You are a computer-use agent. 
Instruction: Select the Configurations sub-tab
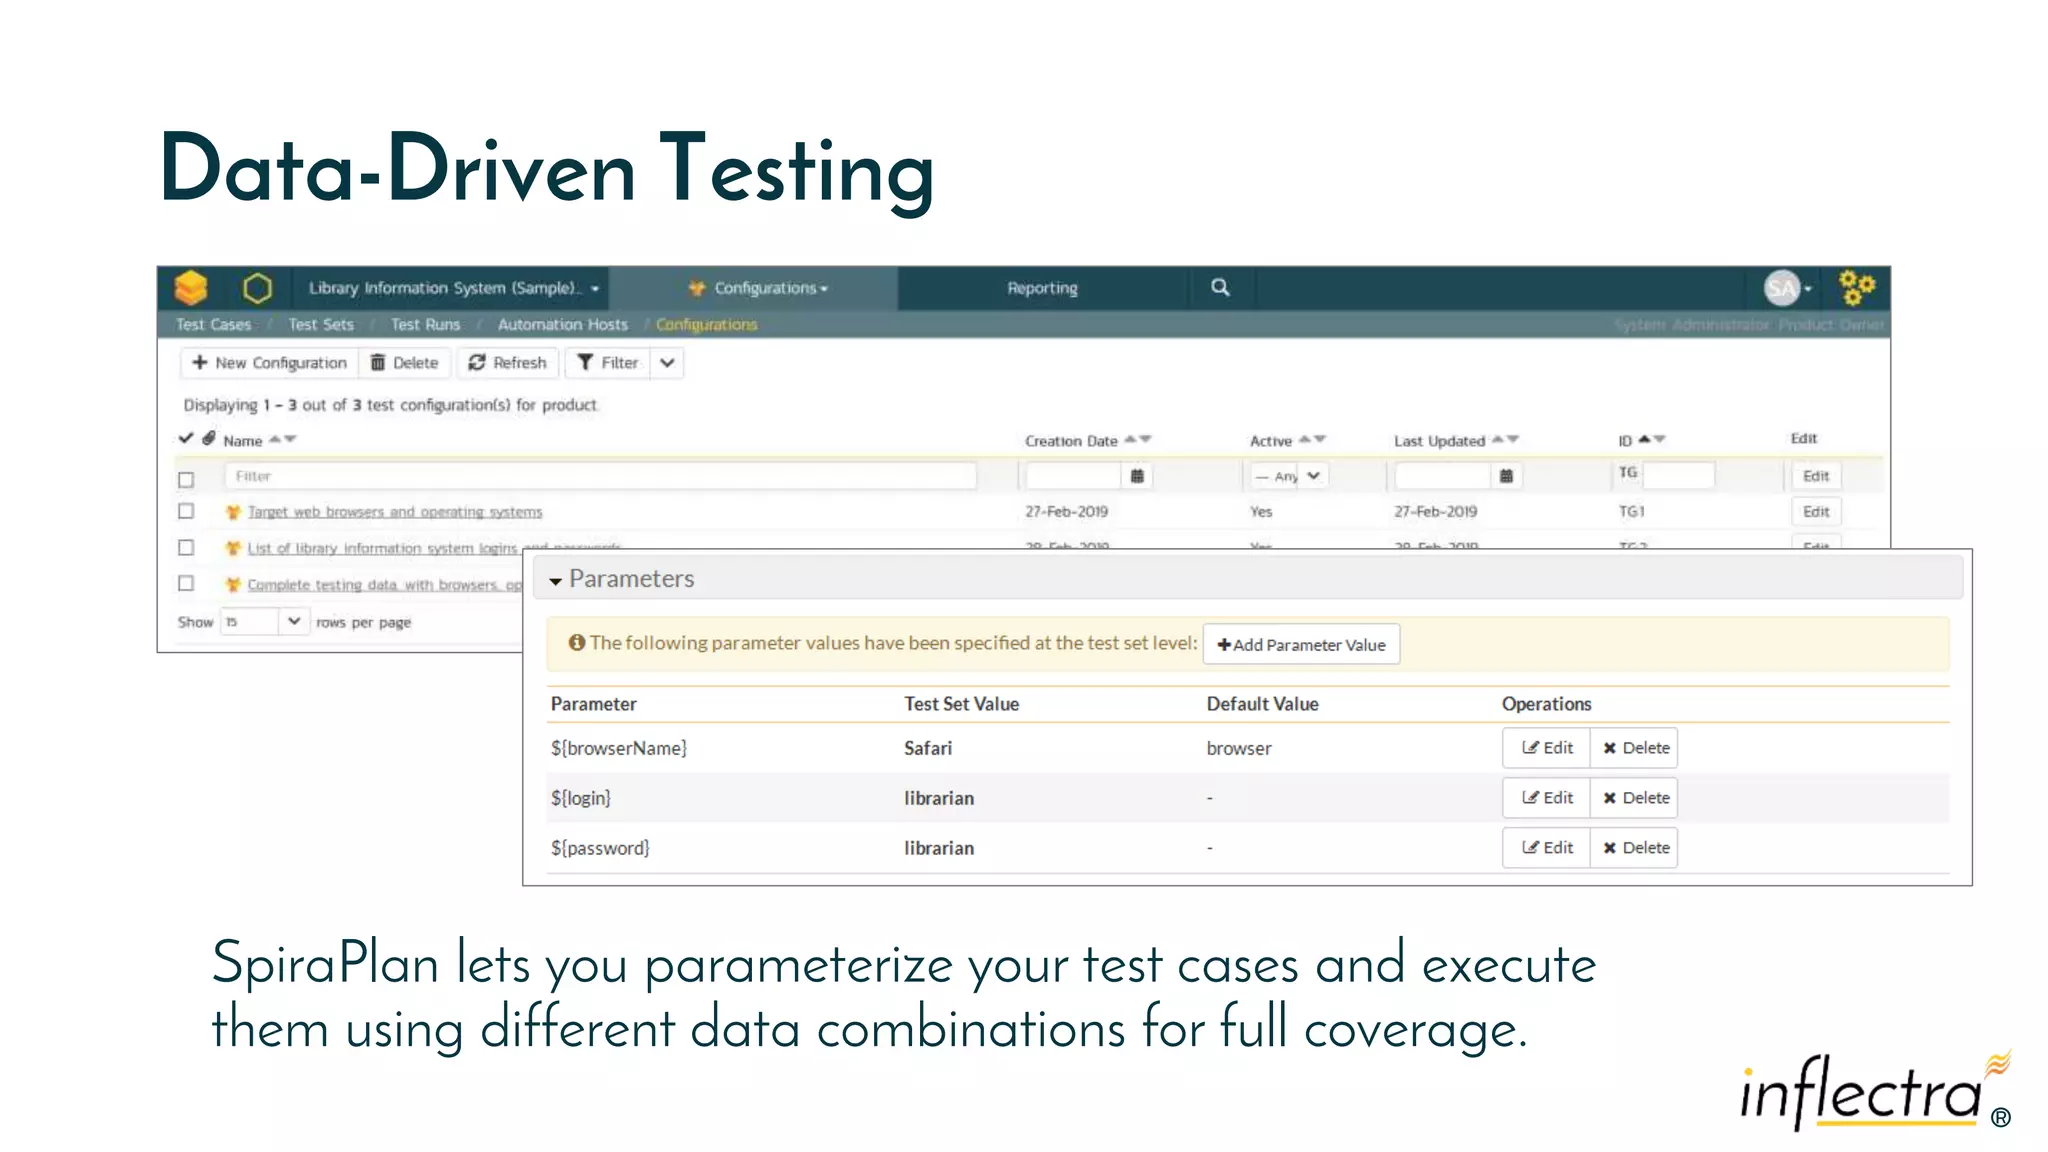click(707, 324)
